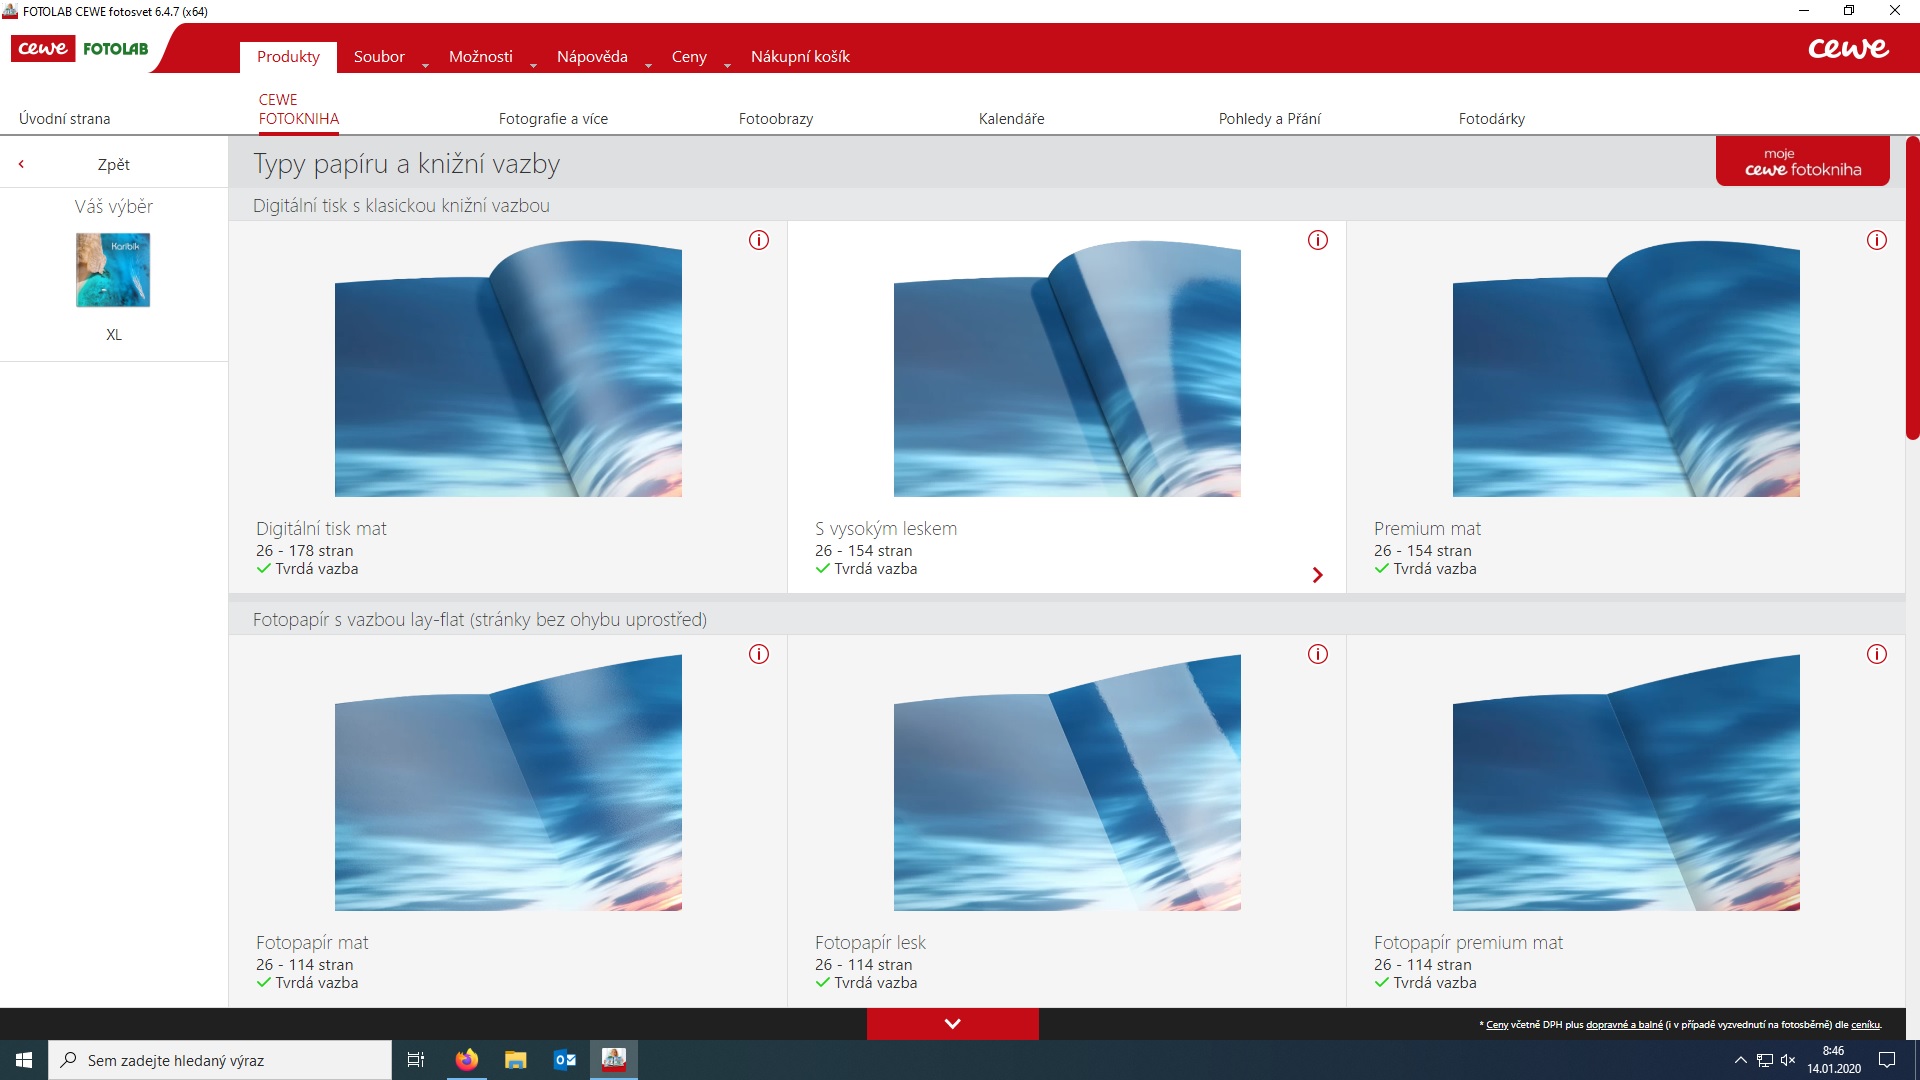Open Task View in the taskbar
The image size is (1920, 1080).
pos(416,1060)
